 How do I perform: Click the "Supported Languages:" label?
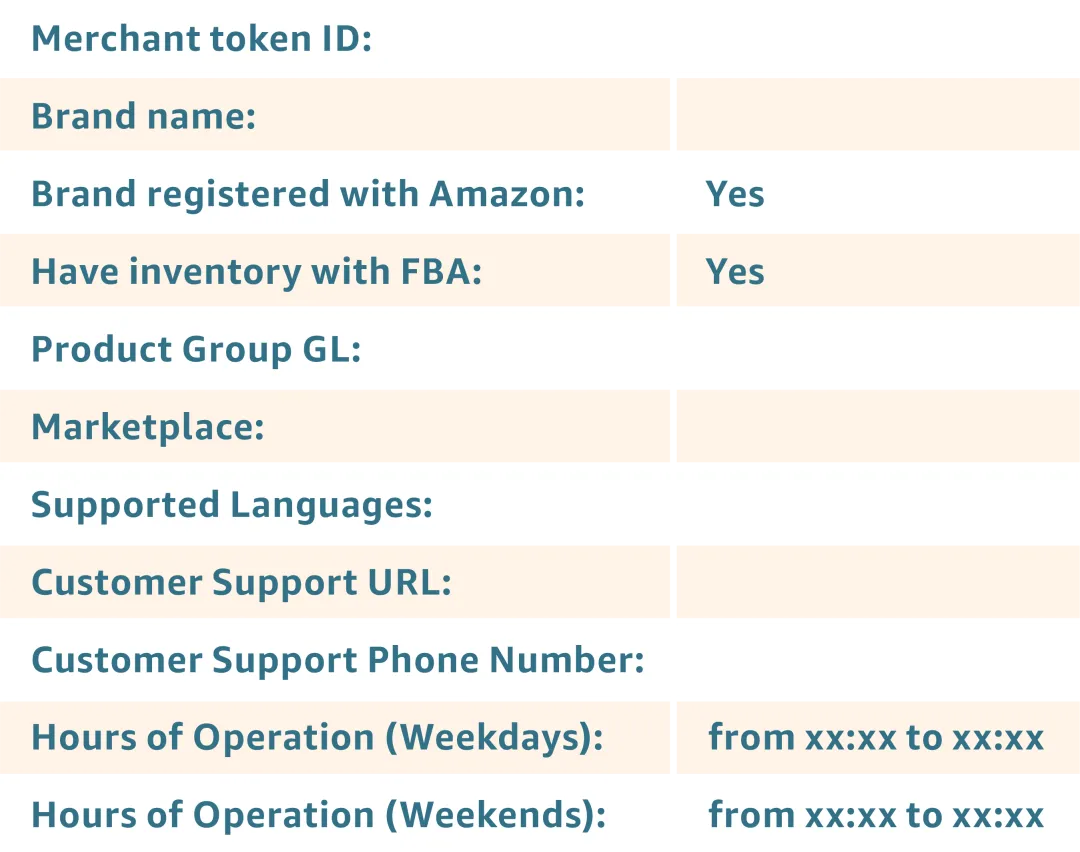point(232,504)
